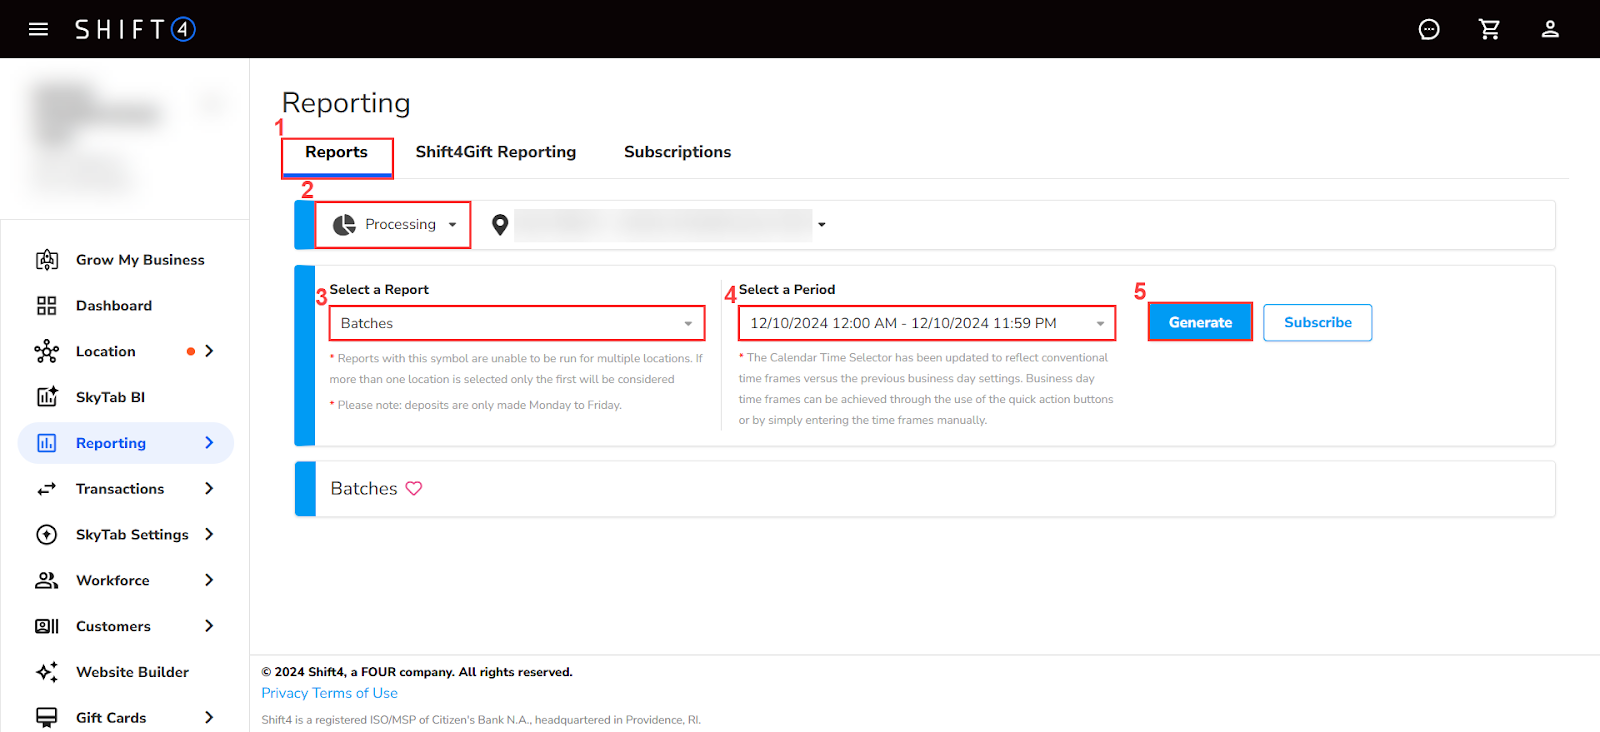This screenshot has width=1600, height=732.
Task: Click the Transactions arrows icon
Action: point(47,489)
